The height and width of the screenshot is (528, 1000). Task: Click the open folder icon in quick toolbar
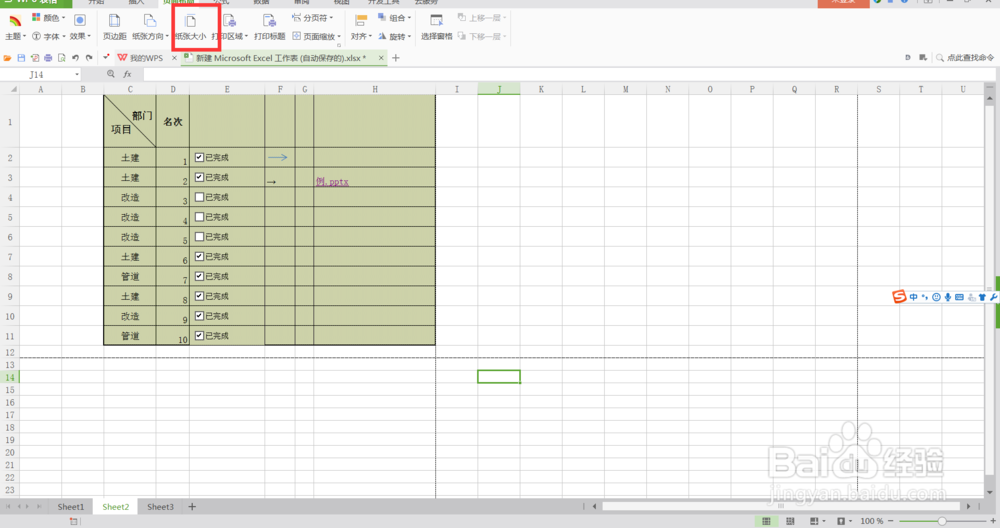coord(7,58)
